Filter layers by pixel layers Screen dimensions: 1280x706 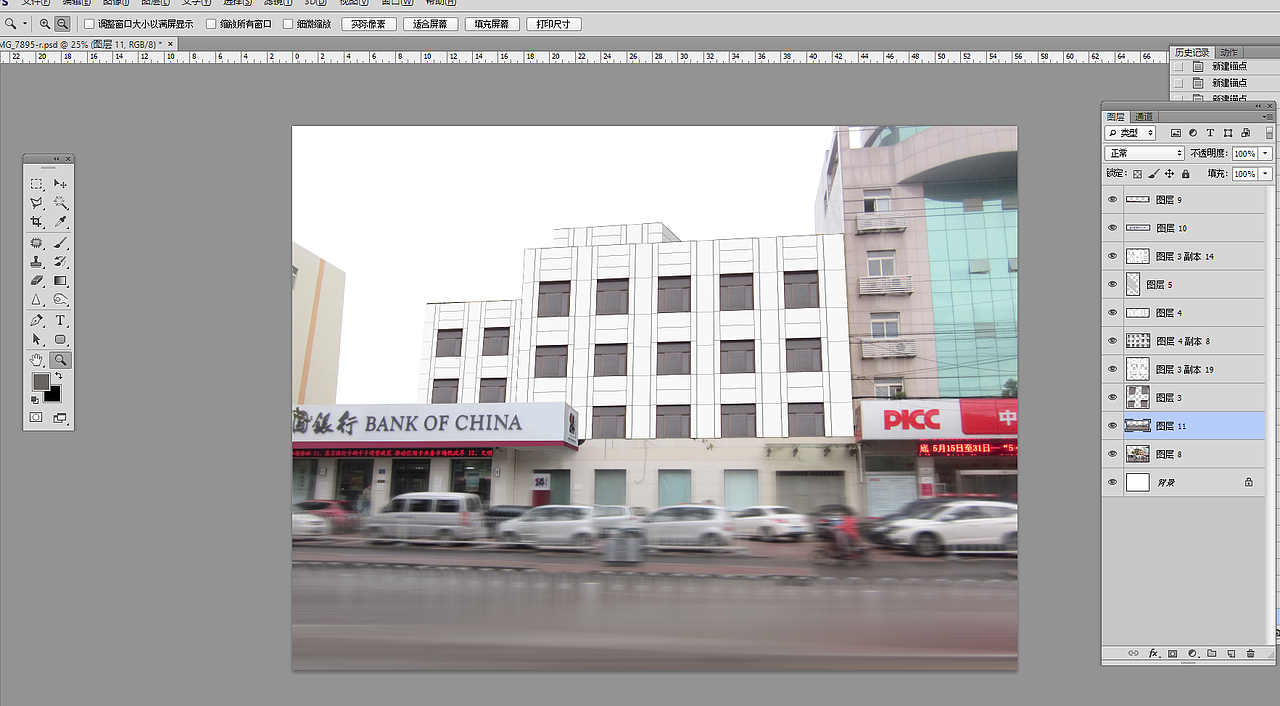click(x=1176, y=133)
